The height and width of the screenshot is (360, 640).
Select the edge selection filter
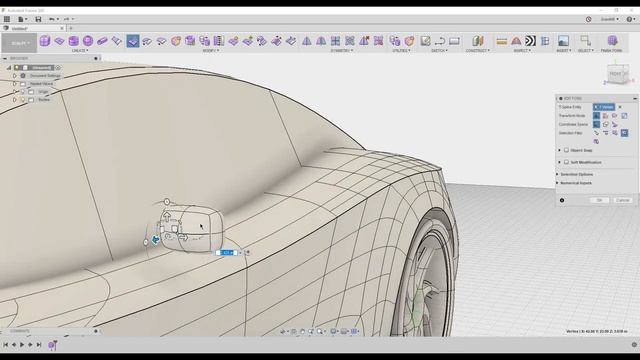point(606,133)
